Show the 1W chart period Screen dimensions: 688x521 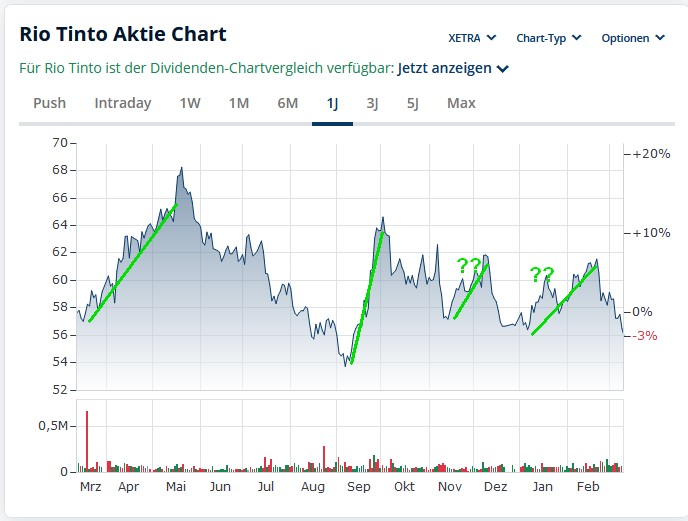point(190,103)
